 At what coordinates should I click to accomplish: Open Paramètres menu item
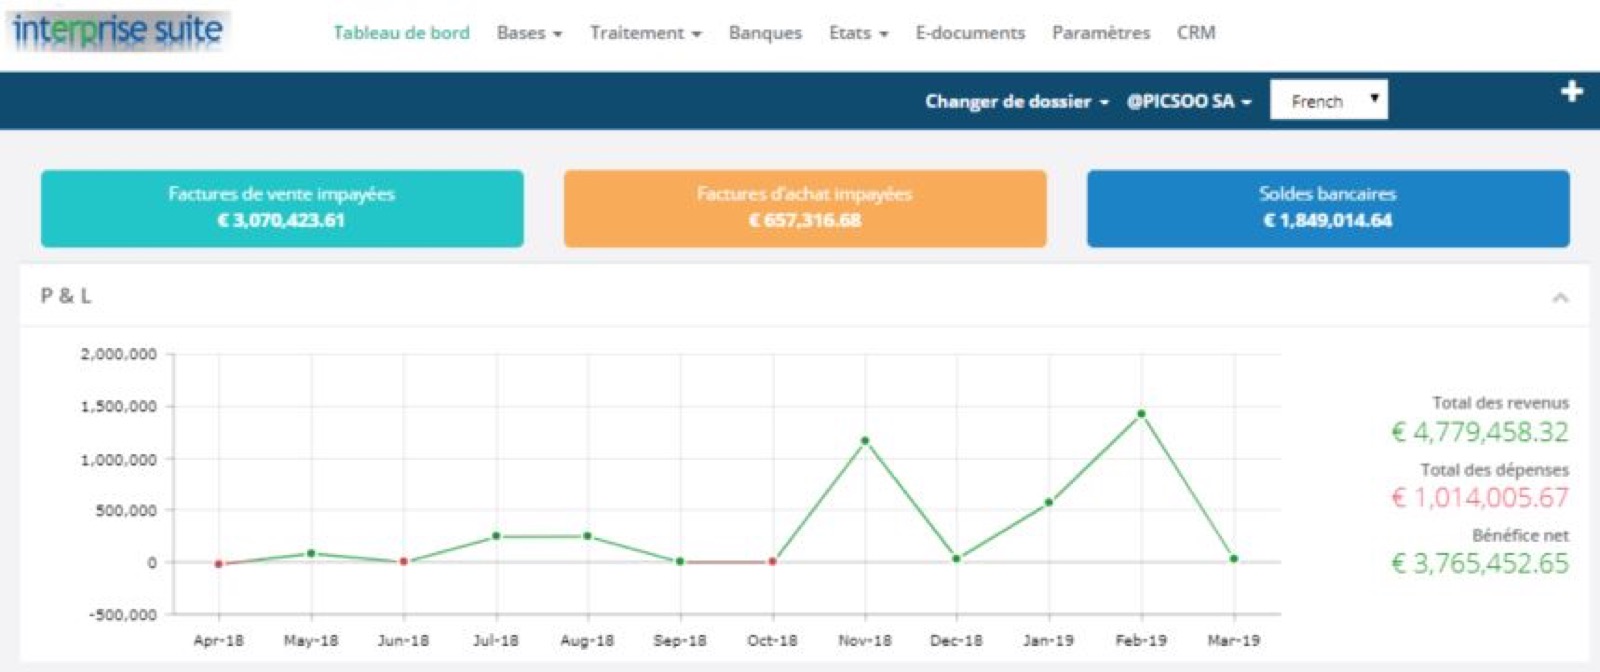(1101, 33)
